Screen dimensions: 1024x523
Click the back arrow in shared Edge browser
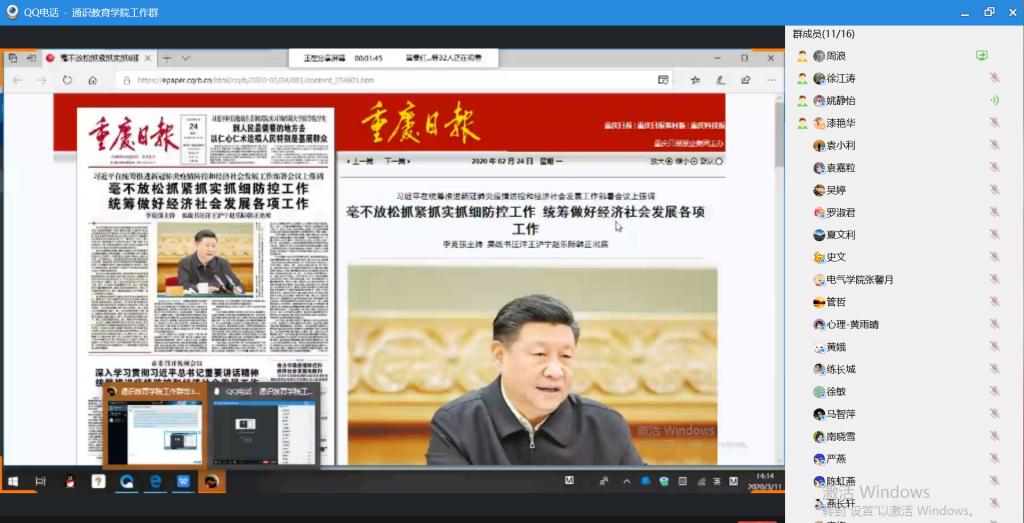click(x=17, y=80)
